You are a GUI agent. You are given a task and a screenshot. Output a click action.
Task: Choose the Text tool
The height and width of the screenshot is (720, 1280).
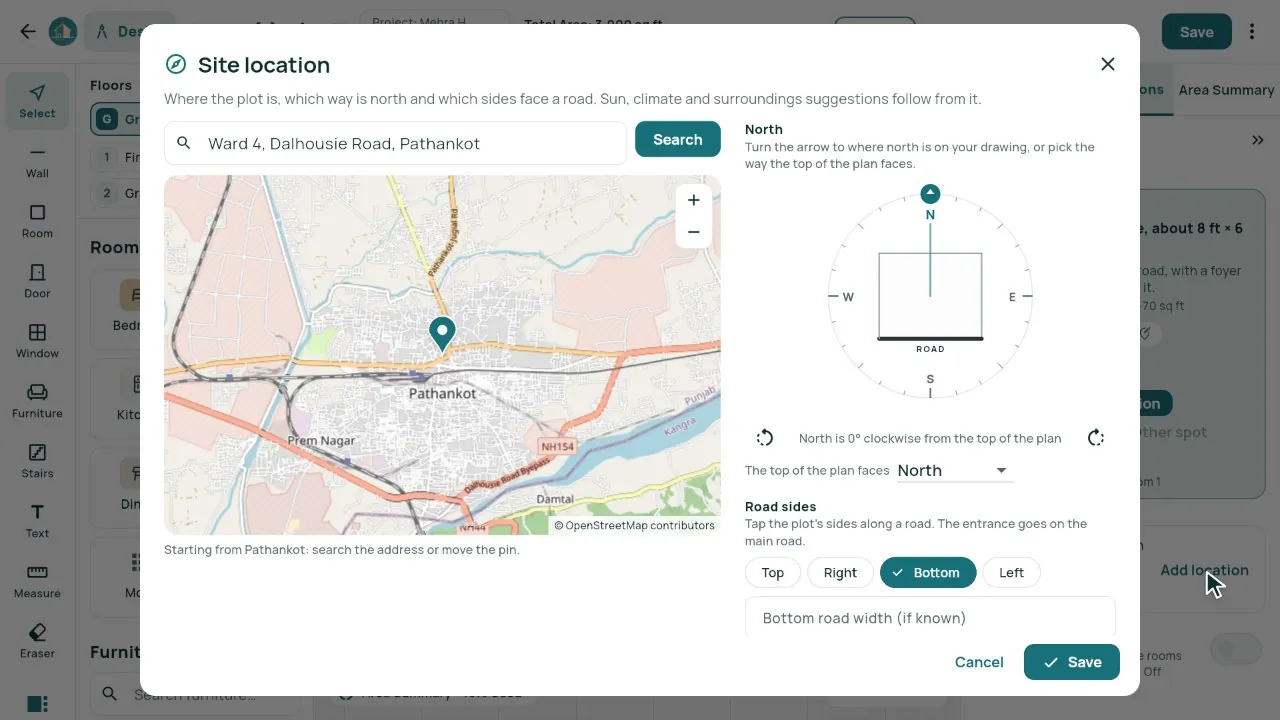[x=37, y=521]
